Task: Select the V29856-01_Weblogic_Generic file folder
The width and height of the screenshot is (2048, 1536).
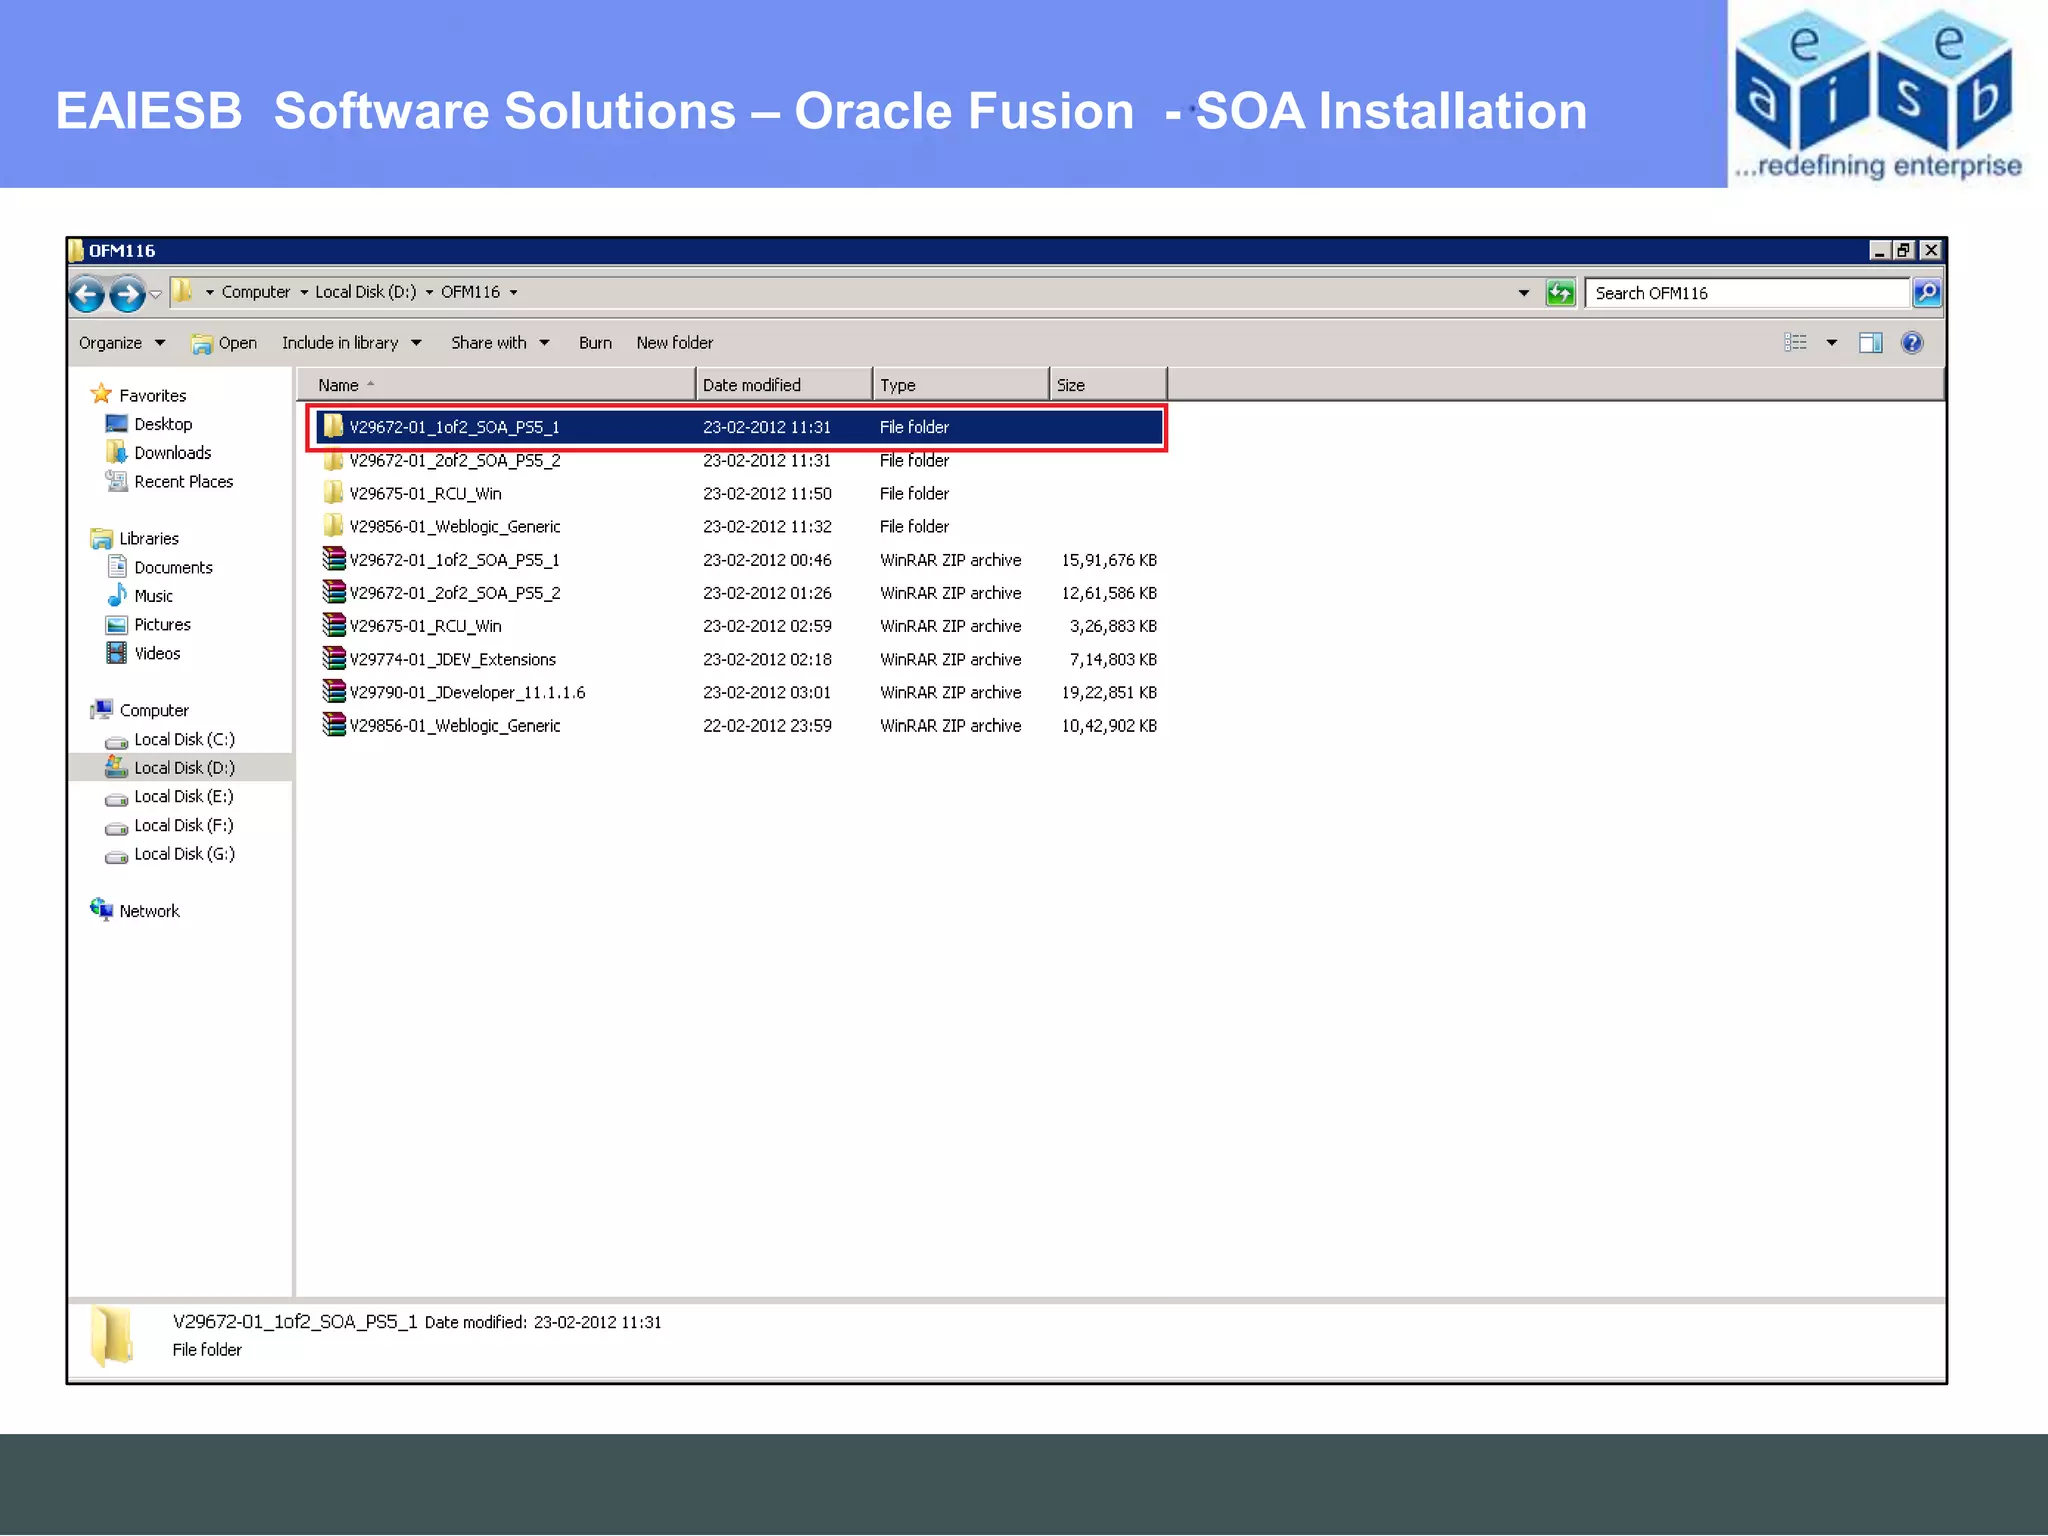Action: click(x=739, y=527)
